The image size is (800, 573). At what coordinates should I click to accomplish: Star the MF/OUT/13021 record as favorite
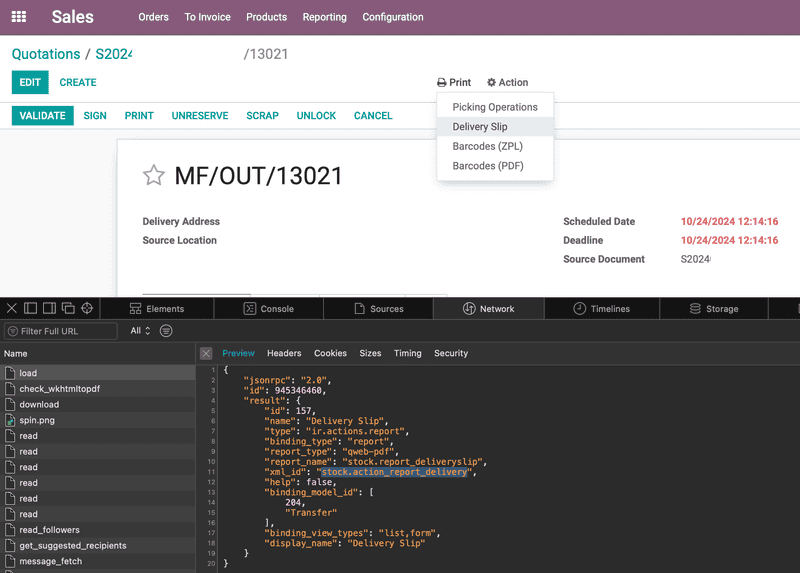click(x=154, y=176)
